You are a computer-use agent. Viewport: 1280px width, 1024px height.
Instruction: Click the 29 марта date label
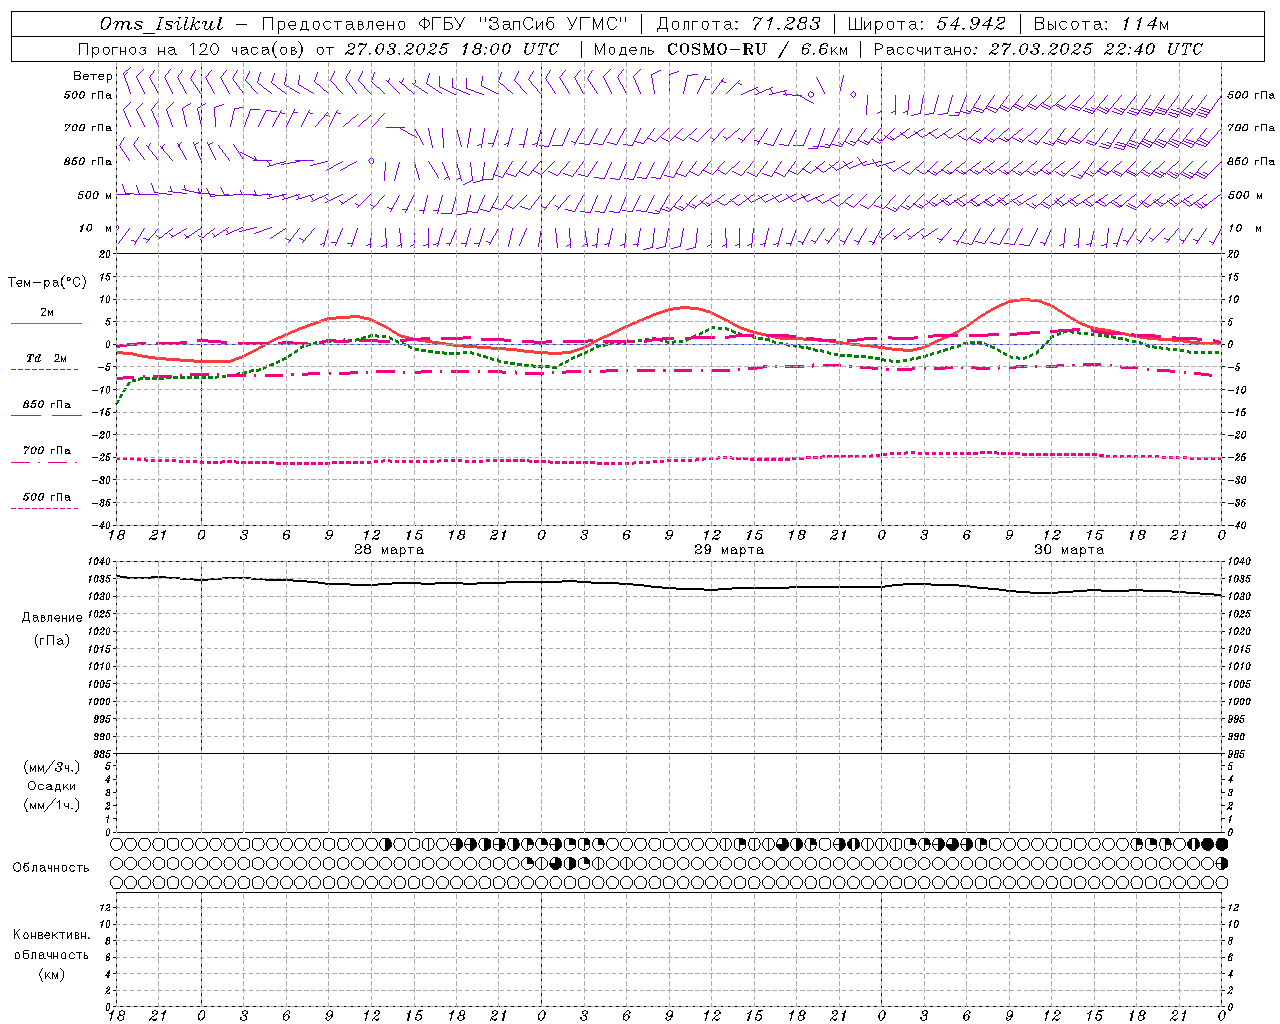click(729, 550)
